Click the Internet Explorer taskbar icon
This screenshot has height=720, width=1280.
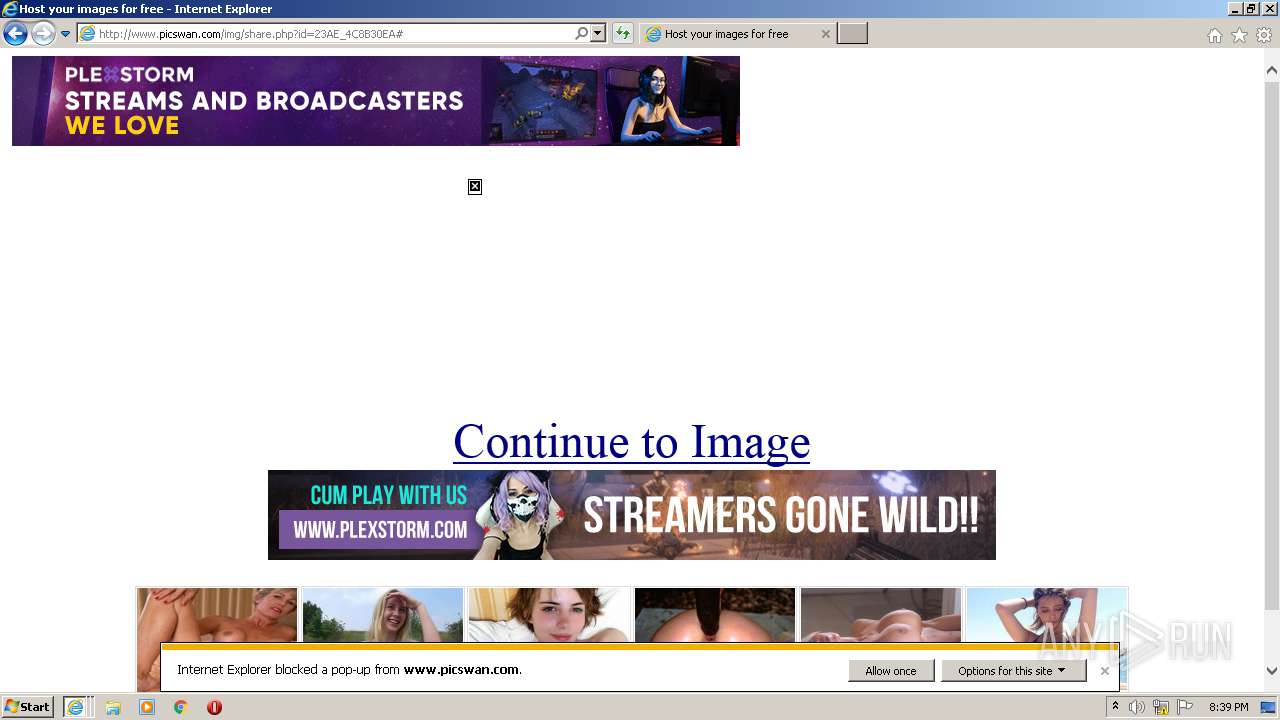[77, 707]
